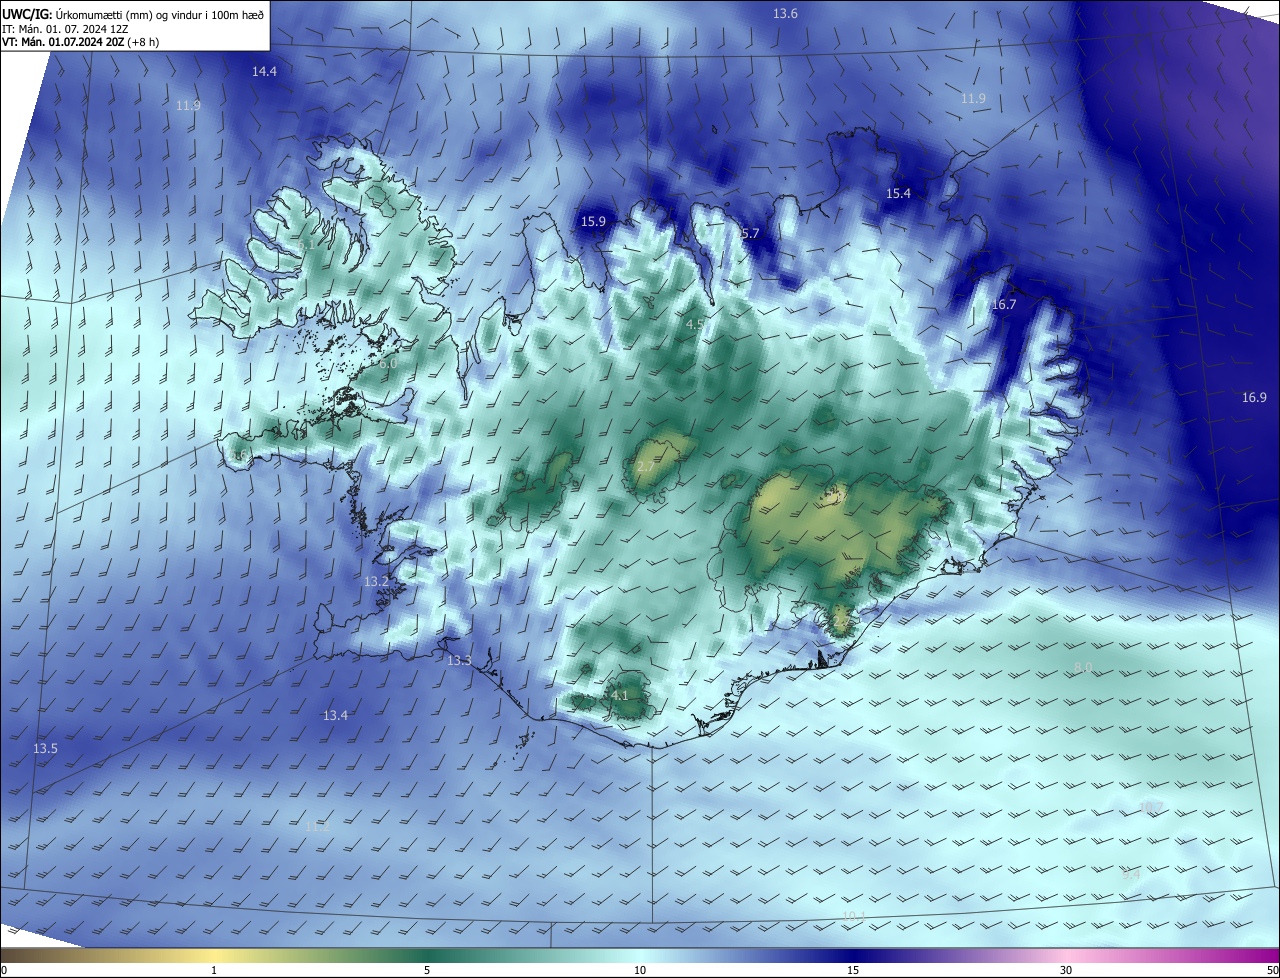The width and height of the screenshot is (1280, 978).
Task: Click the 16.9 value label
Action: 1254,398
